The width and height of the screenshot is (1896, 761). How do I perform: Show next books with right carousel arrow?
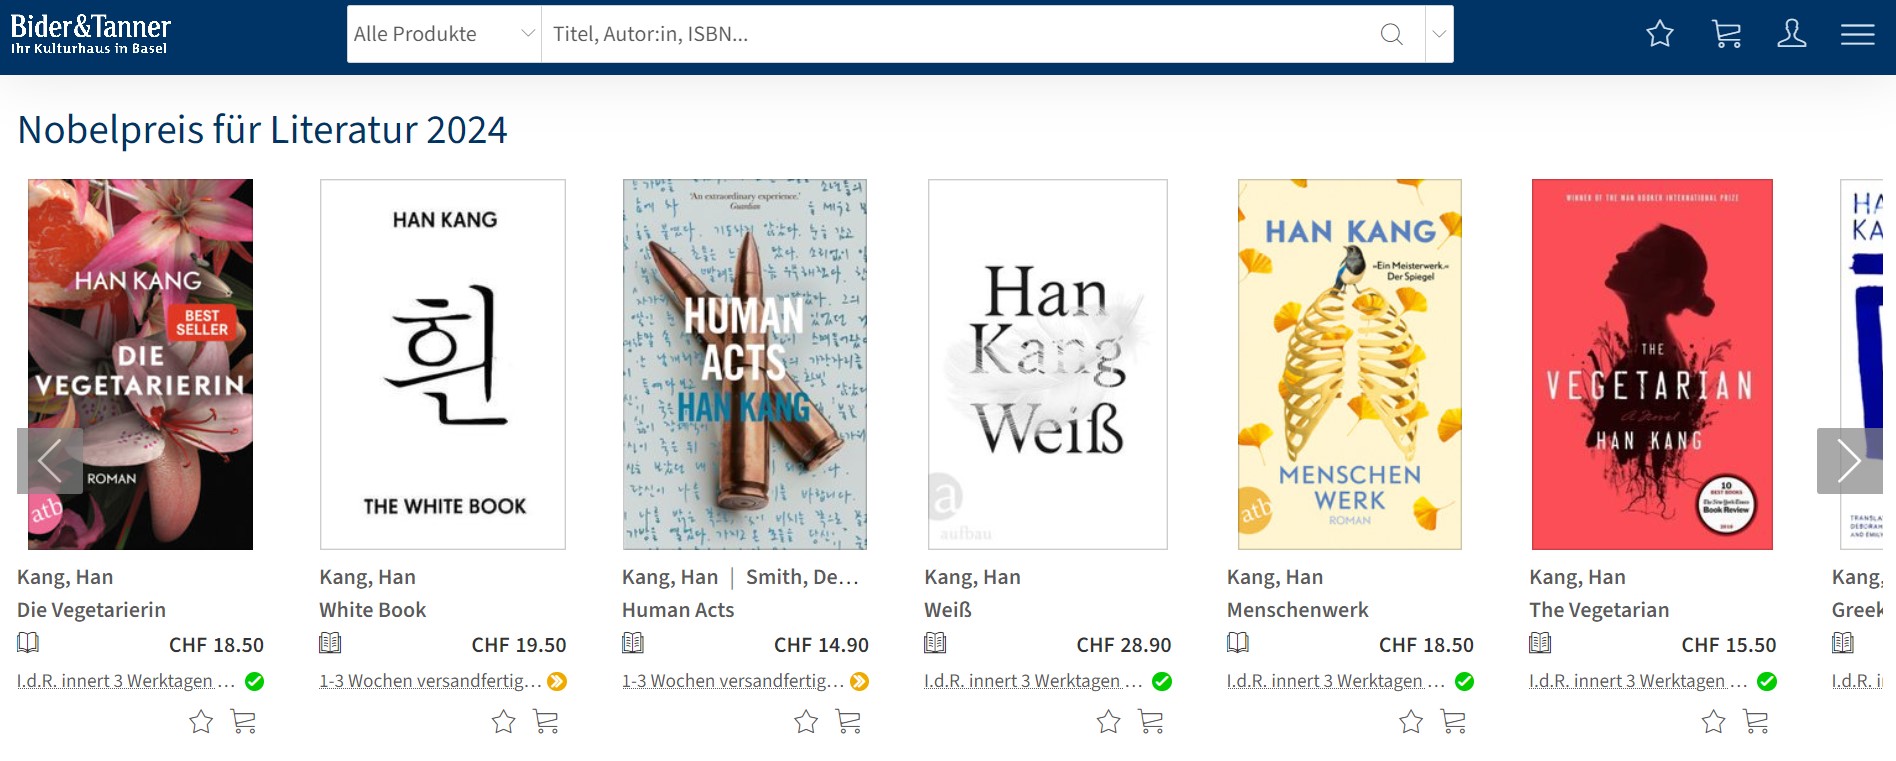pos(1849,461)
